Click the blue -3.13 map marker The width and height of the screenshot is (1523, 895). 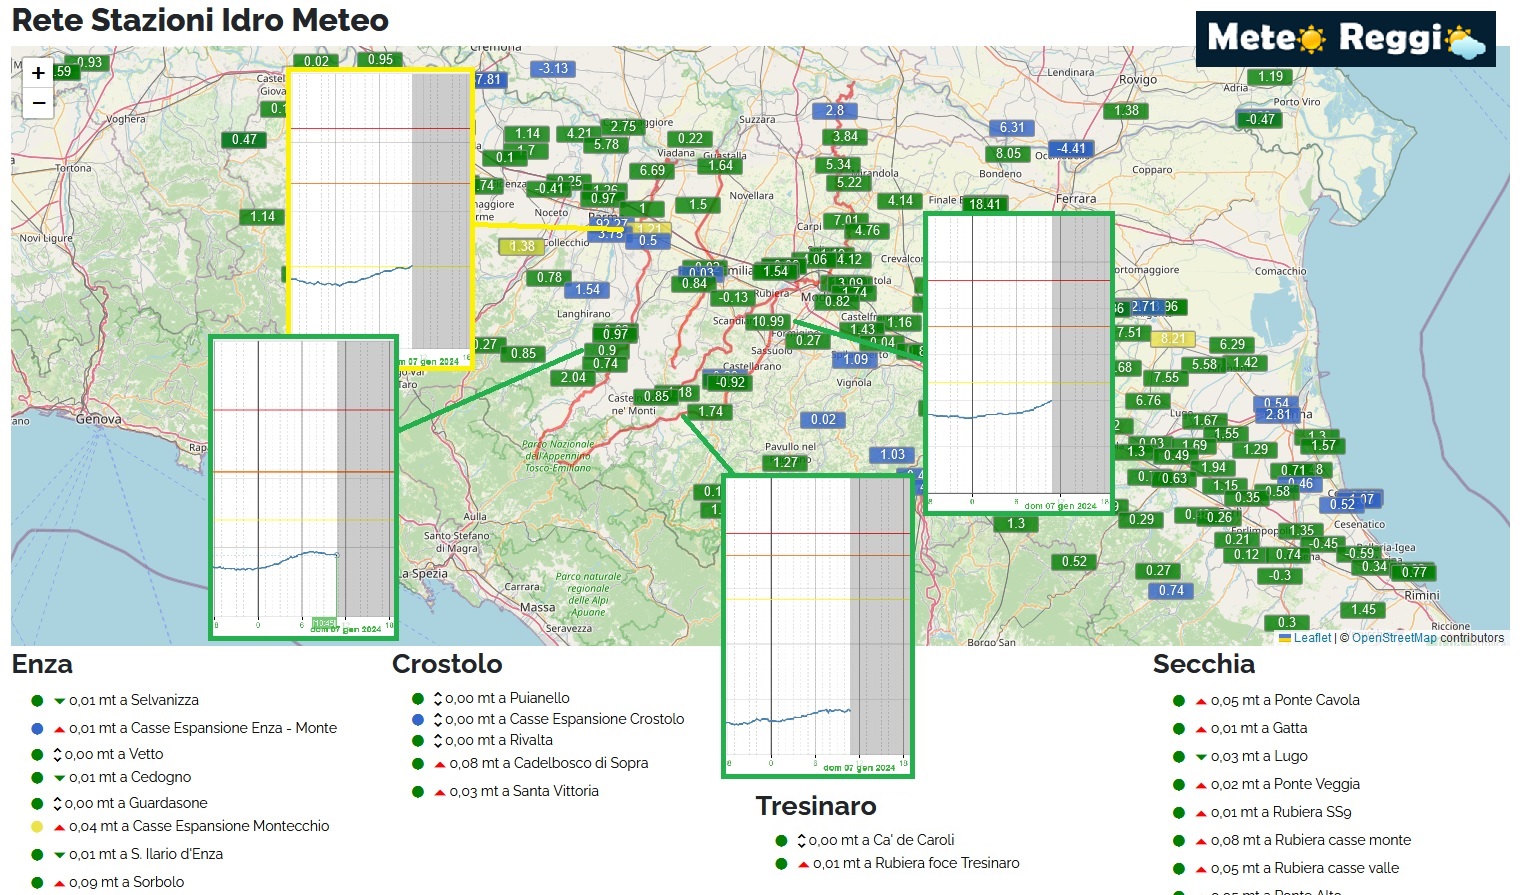click(x=554, y=69)
